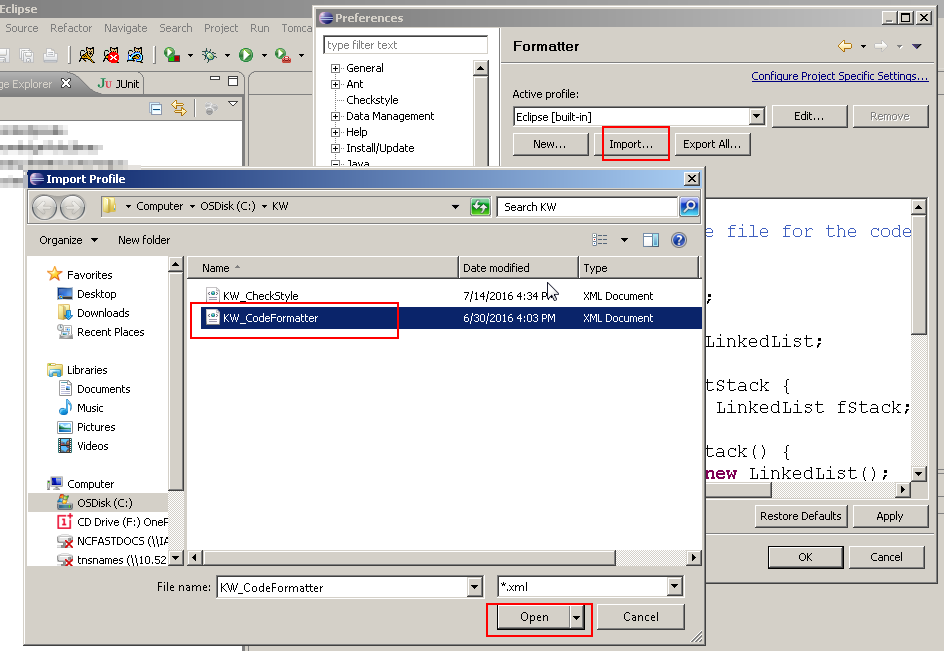This screenshot has height=651, width=944.
Task: Click the Stop Tomcat cat icon
Action: (110, 54)
